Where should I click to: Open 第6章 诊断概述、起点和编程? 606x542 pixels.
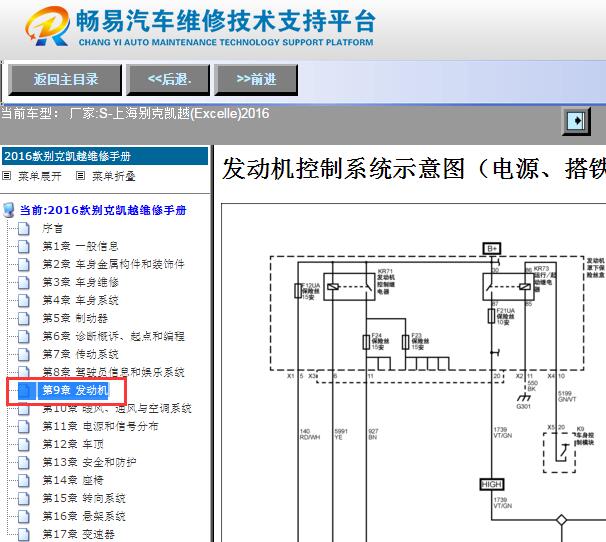point(113,336)
